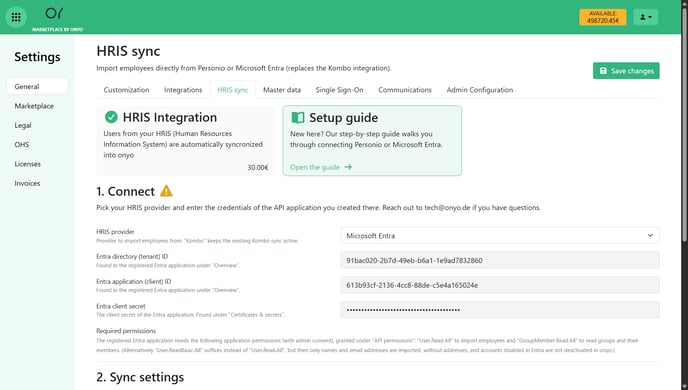688x390 pixels.
Task: Switch to the Admin Configuration tab
Action: tap(480, 89)
